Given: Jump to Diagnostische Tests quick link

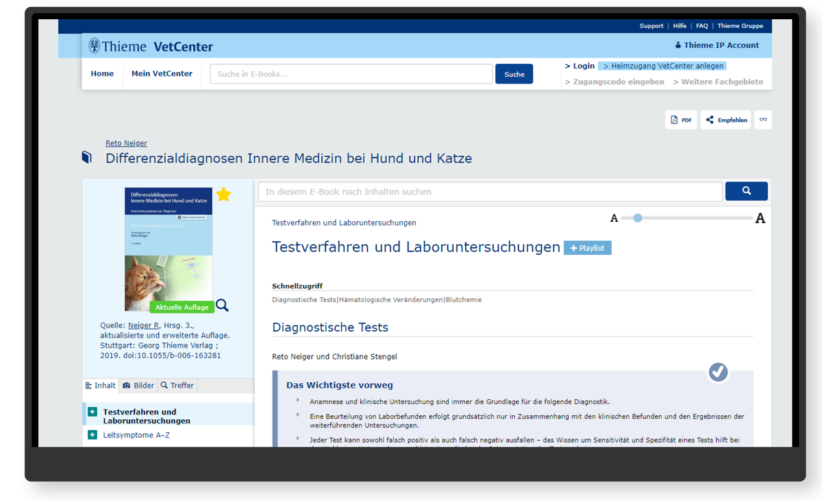Looking at the screenshot, I should (x=304, y=300).
